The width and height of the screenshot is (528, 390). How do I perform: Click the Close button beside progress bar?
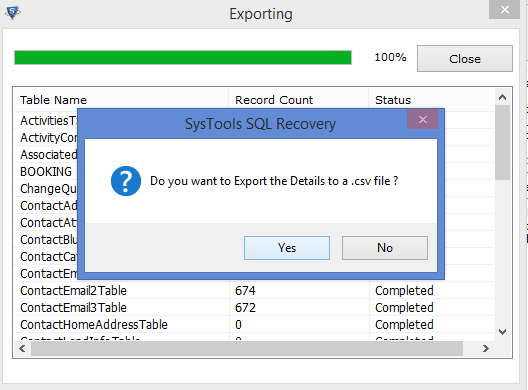coord(465,59)
